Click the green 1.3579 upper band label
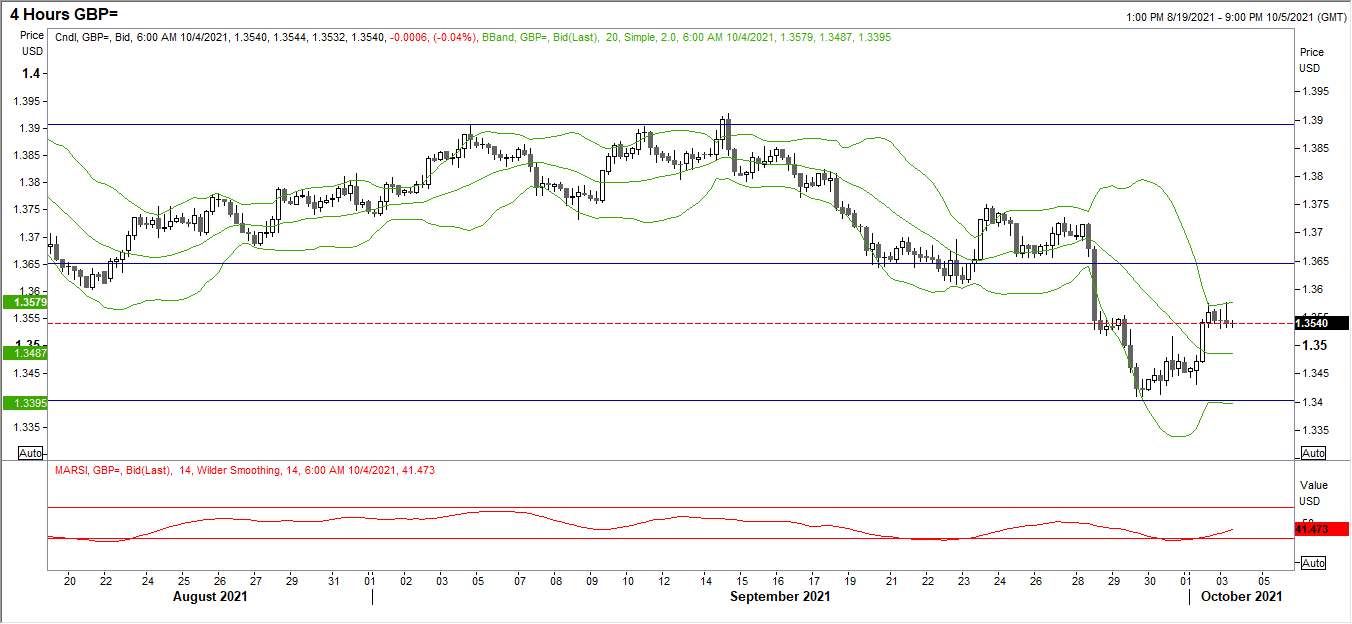This screenshot has width=1352, height=624. tap(22, 302)
